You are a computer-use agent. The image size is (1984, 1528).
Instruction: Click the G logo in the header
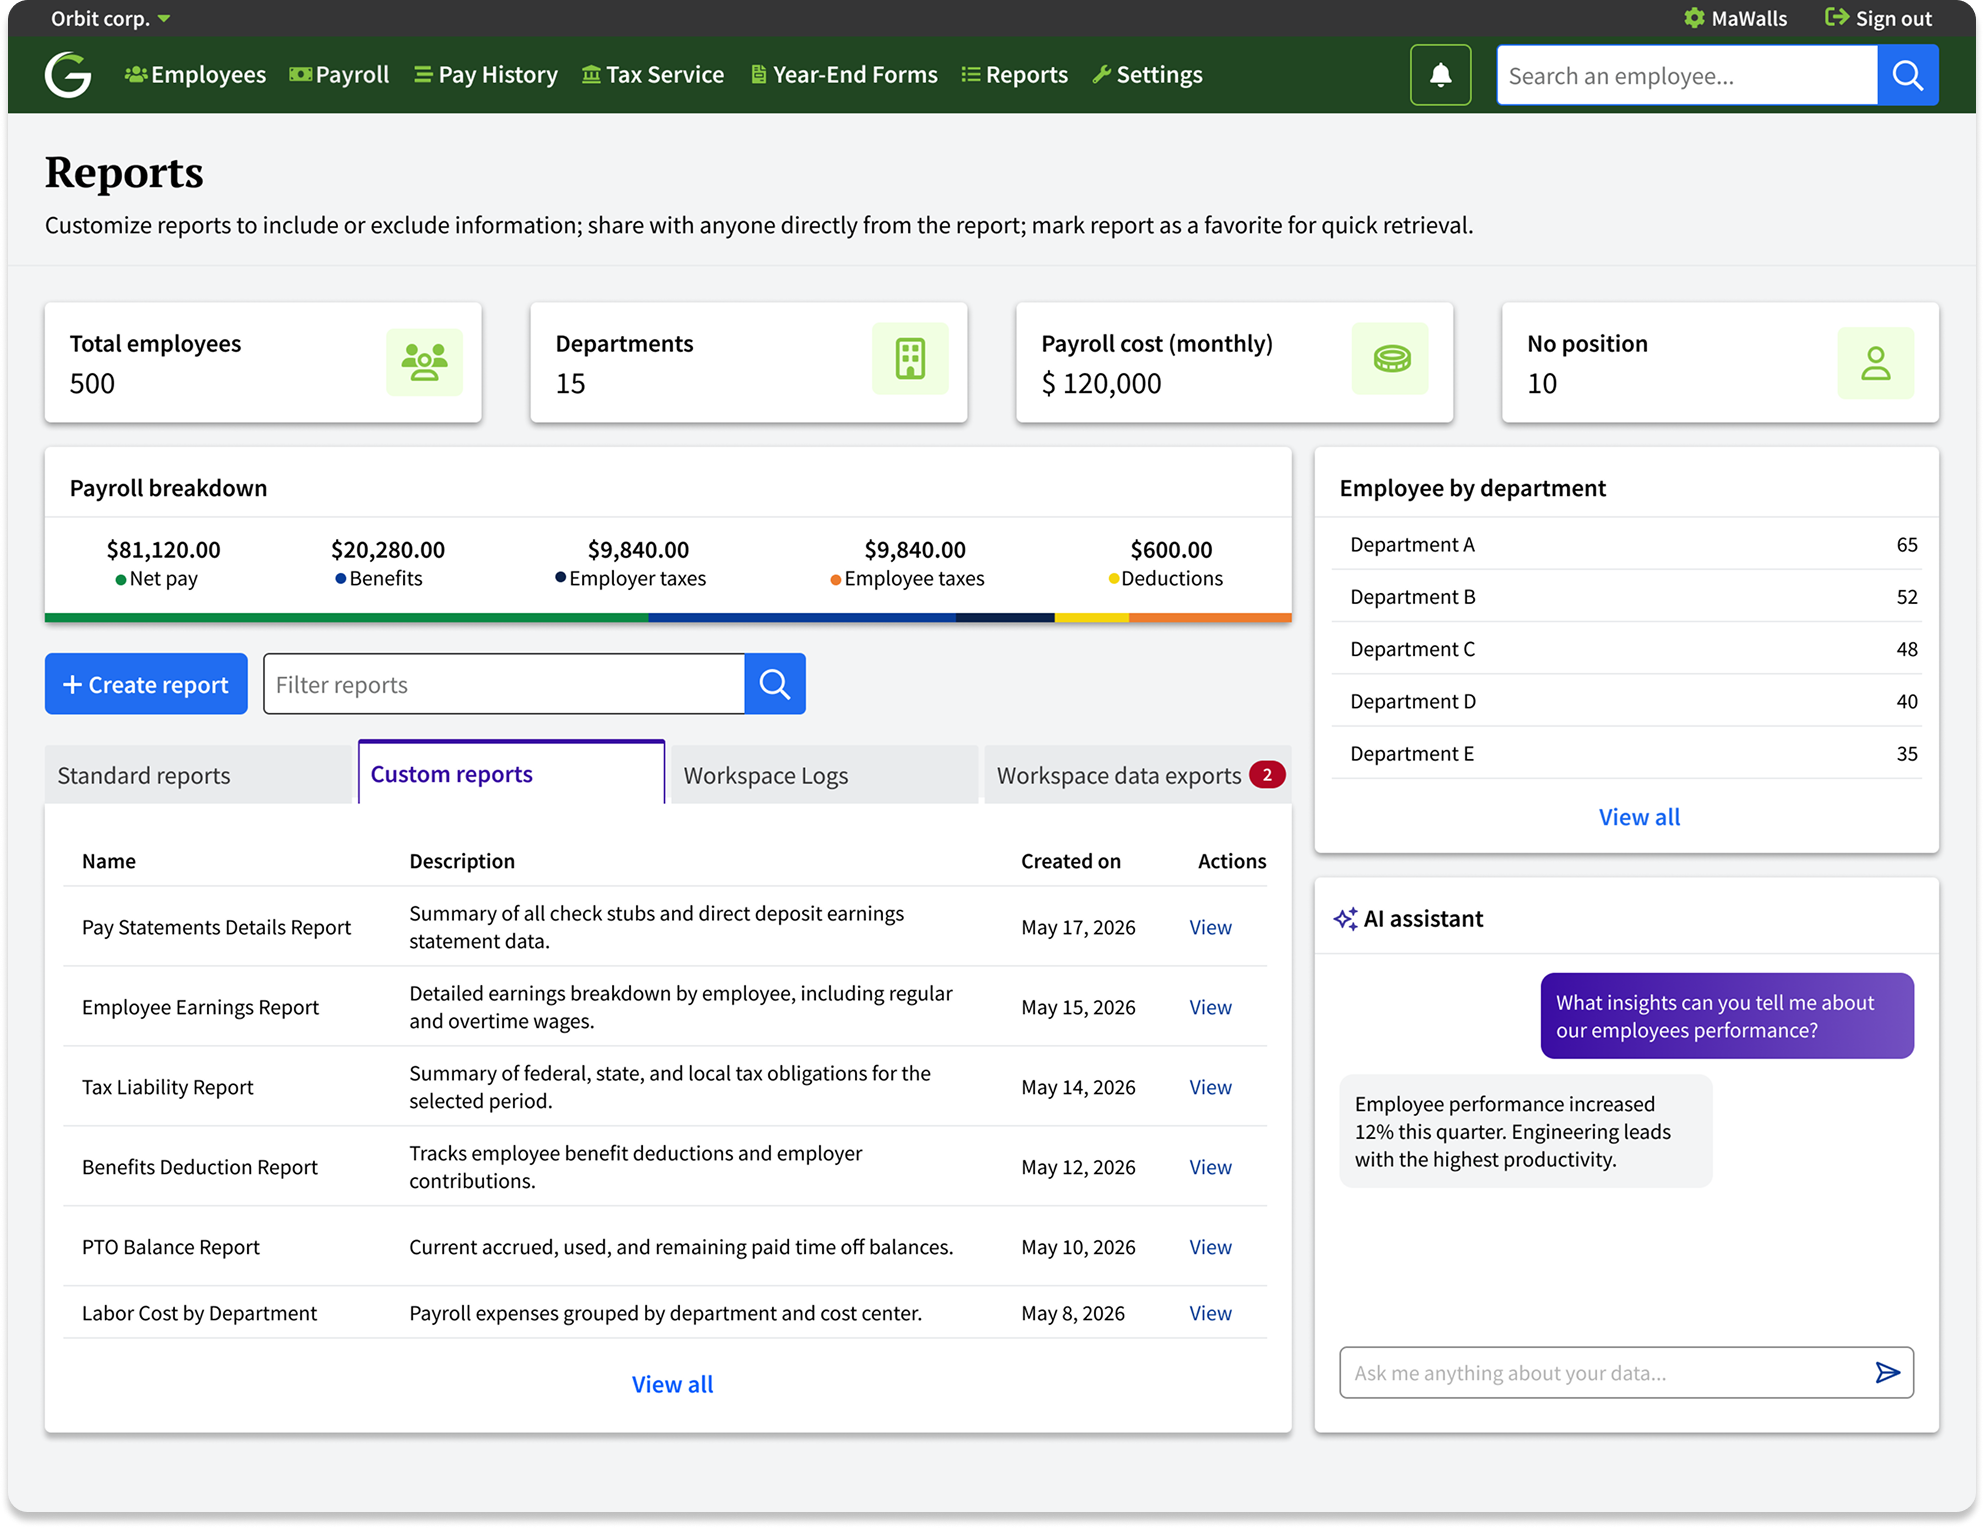[x=68, y=75]
